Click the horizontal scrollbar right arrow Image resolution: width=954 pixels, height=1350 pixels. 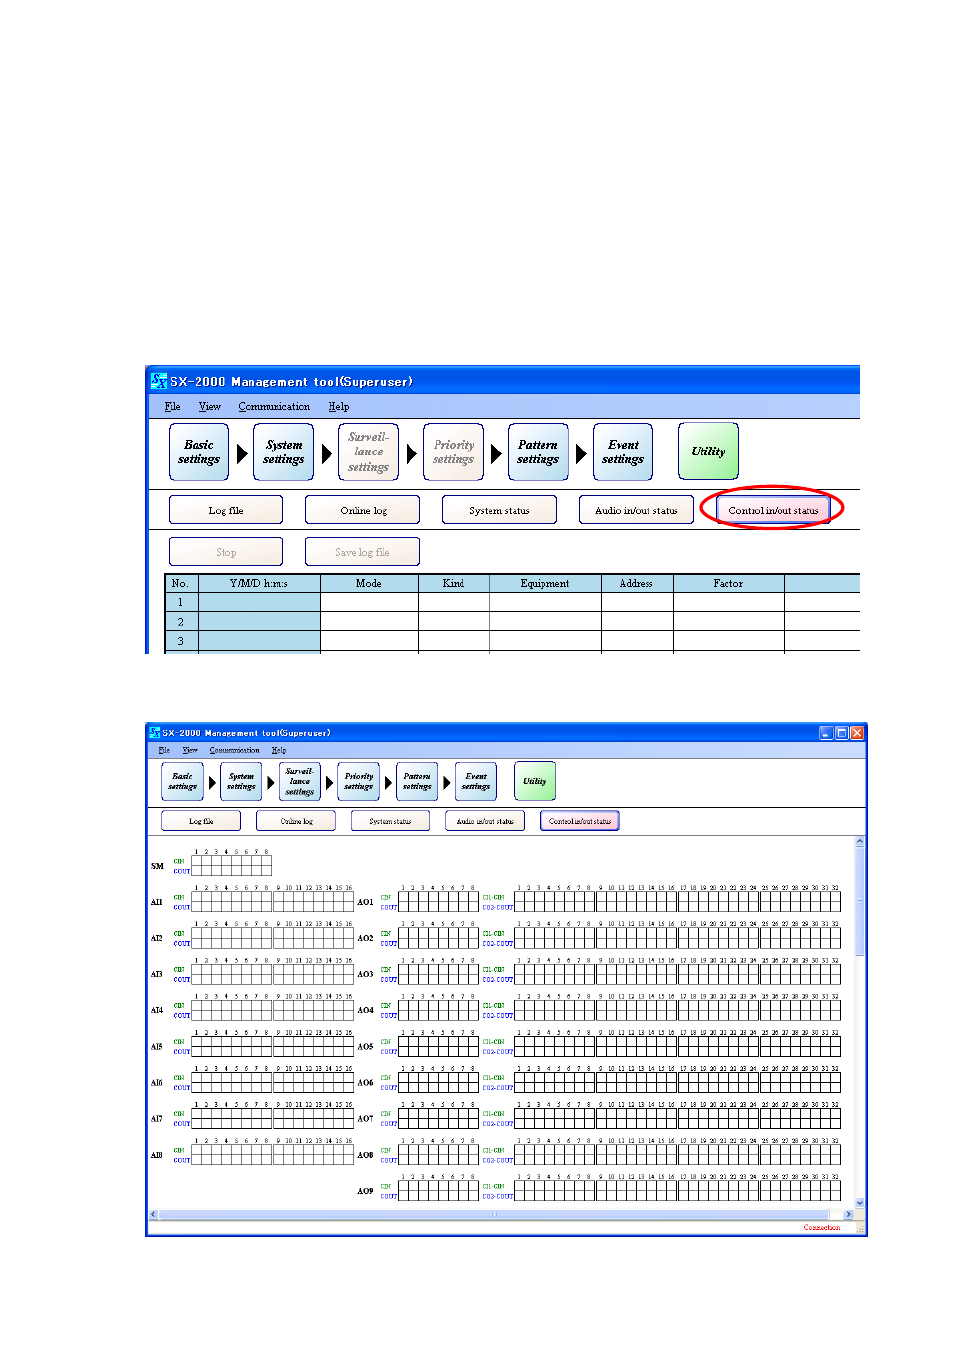(849, 1214)
